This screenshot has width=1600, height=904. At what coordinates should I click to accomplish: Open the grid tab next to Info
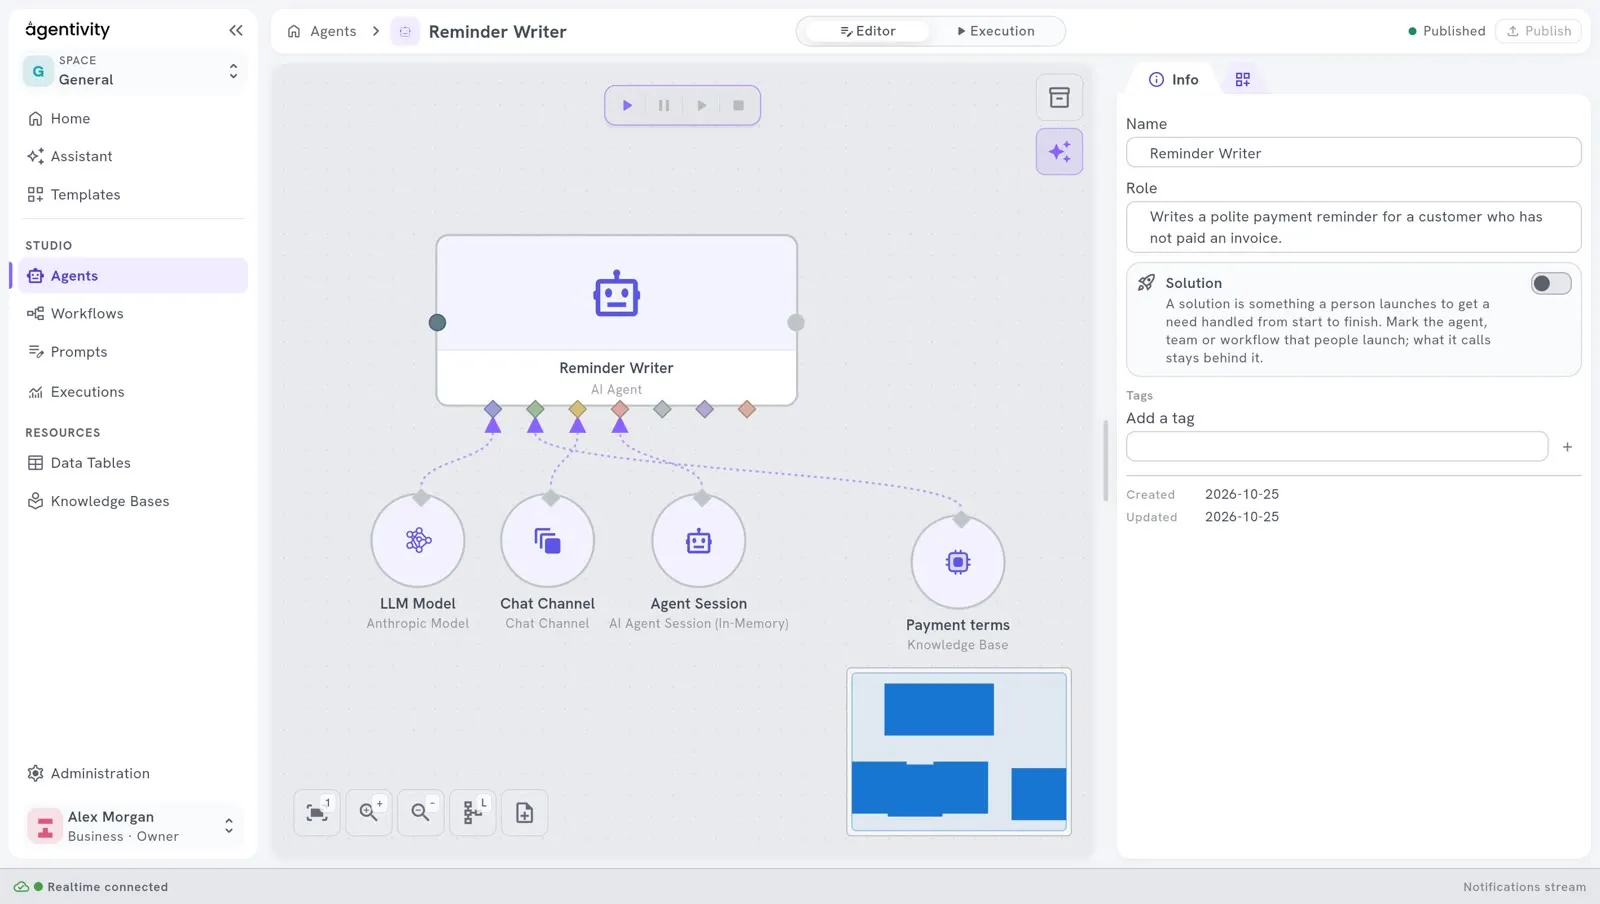1242,79
